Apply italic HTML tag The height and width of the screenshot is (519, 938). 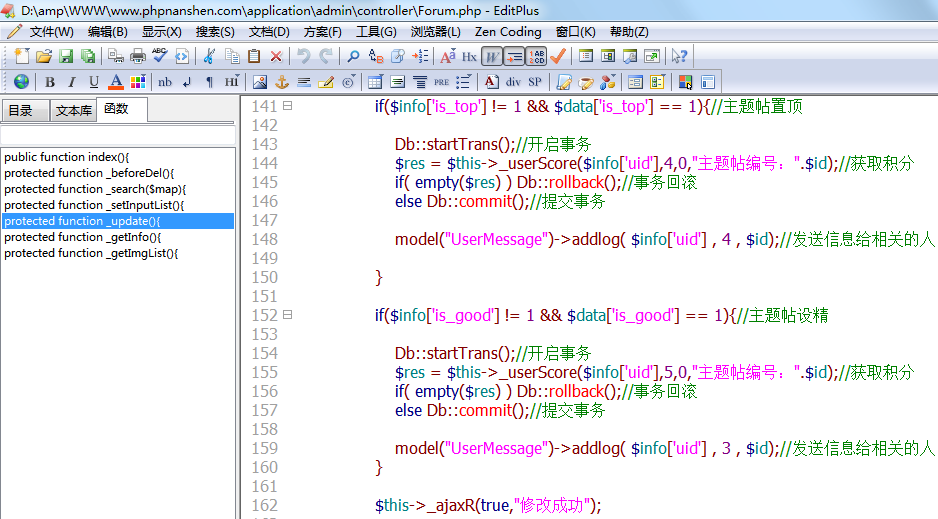(x=72, y=82)
